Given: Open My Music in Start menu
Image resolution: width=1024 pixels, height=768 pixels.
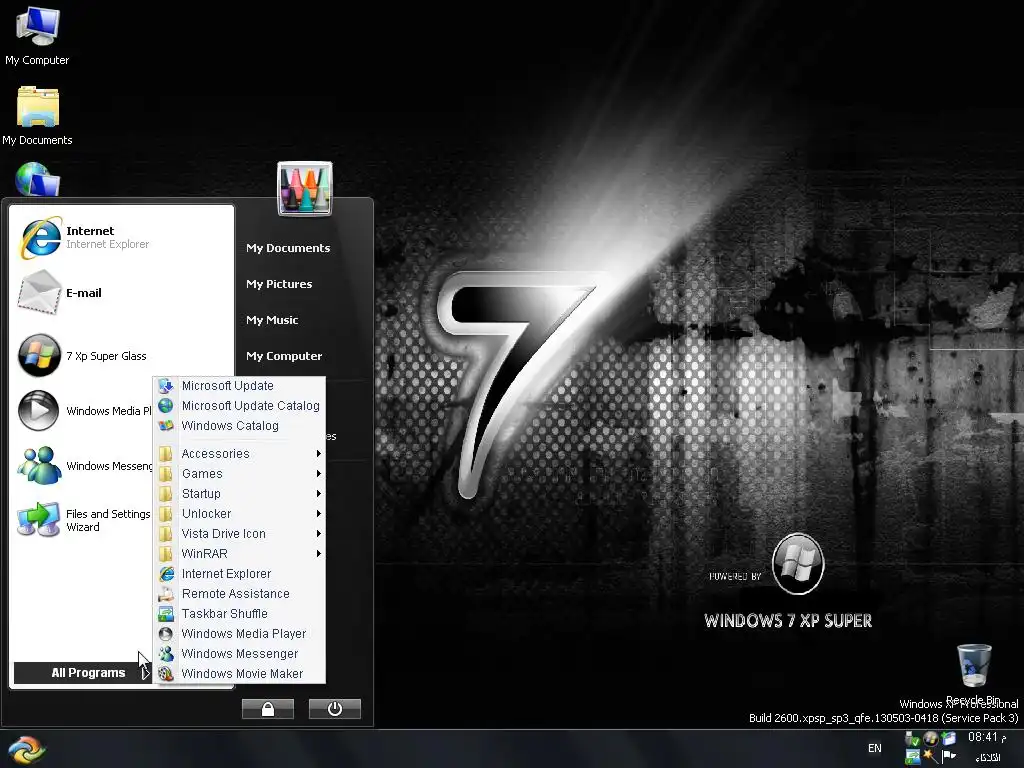Looking at the screenshot, I should pyautogui.click(x=272, y=320).
